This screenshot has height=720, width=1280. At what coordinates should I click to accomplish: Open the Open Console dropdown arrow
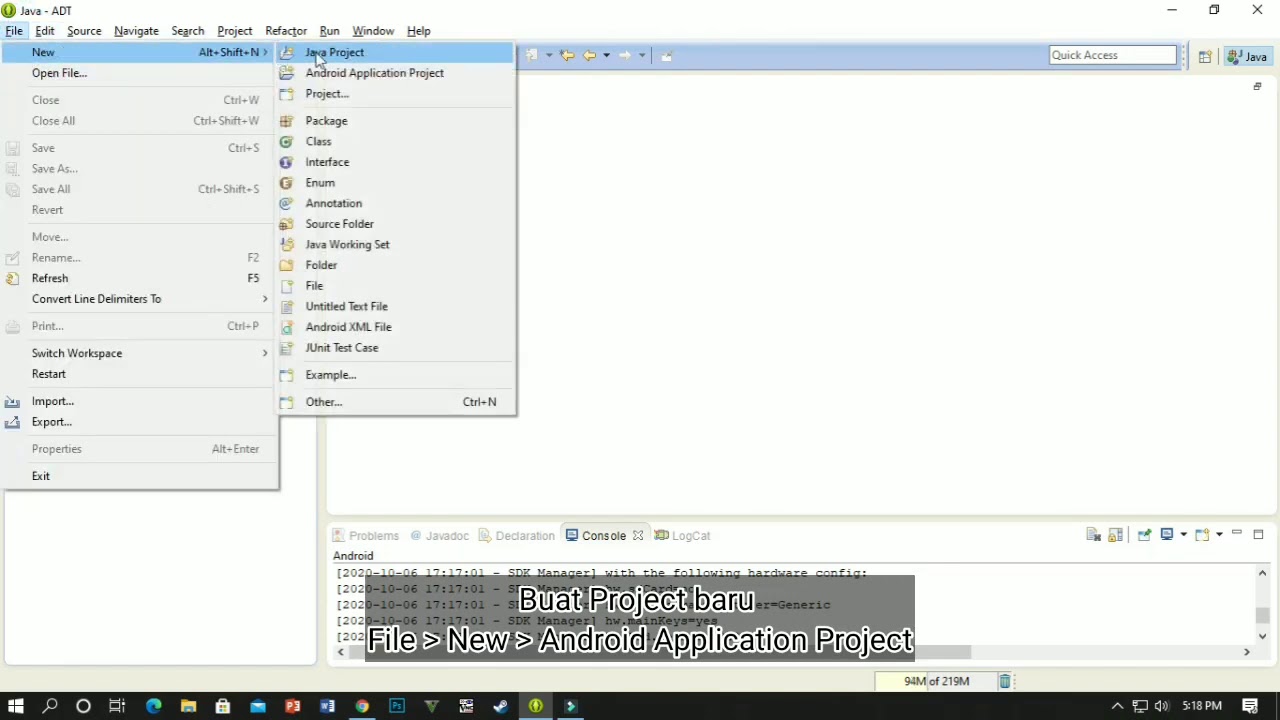click(1219, 535)
